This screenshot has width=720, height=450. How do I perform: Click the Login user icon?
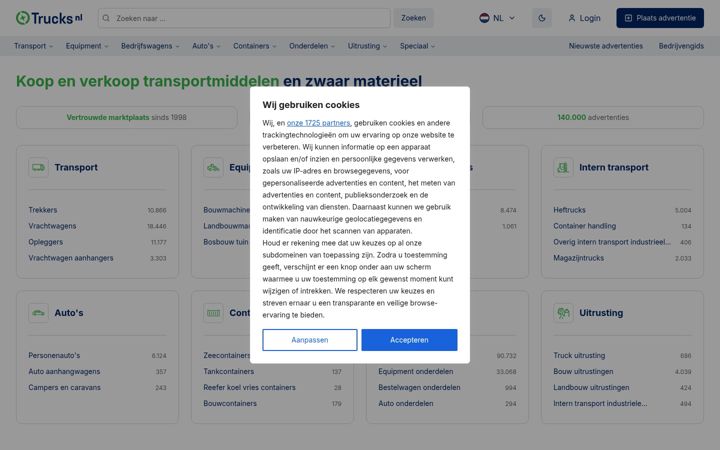tap(572, 18)
